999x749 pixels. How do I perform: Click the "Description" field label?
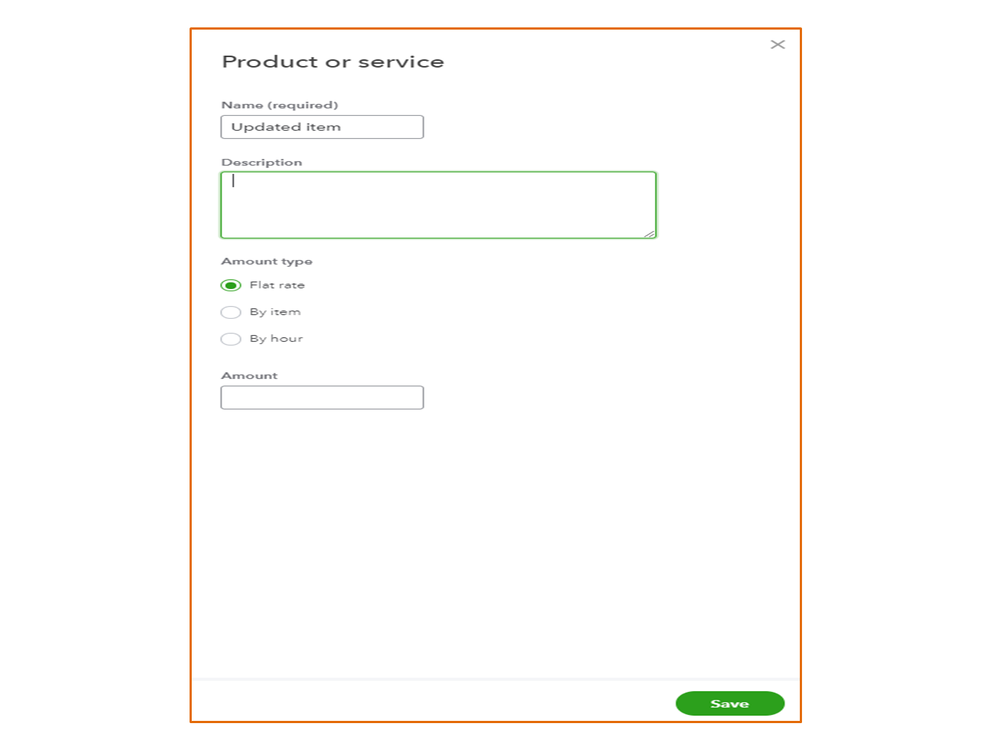tap(261, 162)
